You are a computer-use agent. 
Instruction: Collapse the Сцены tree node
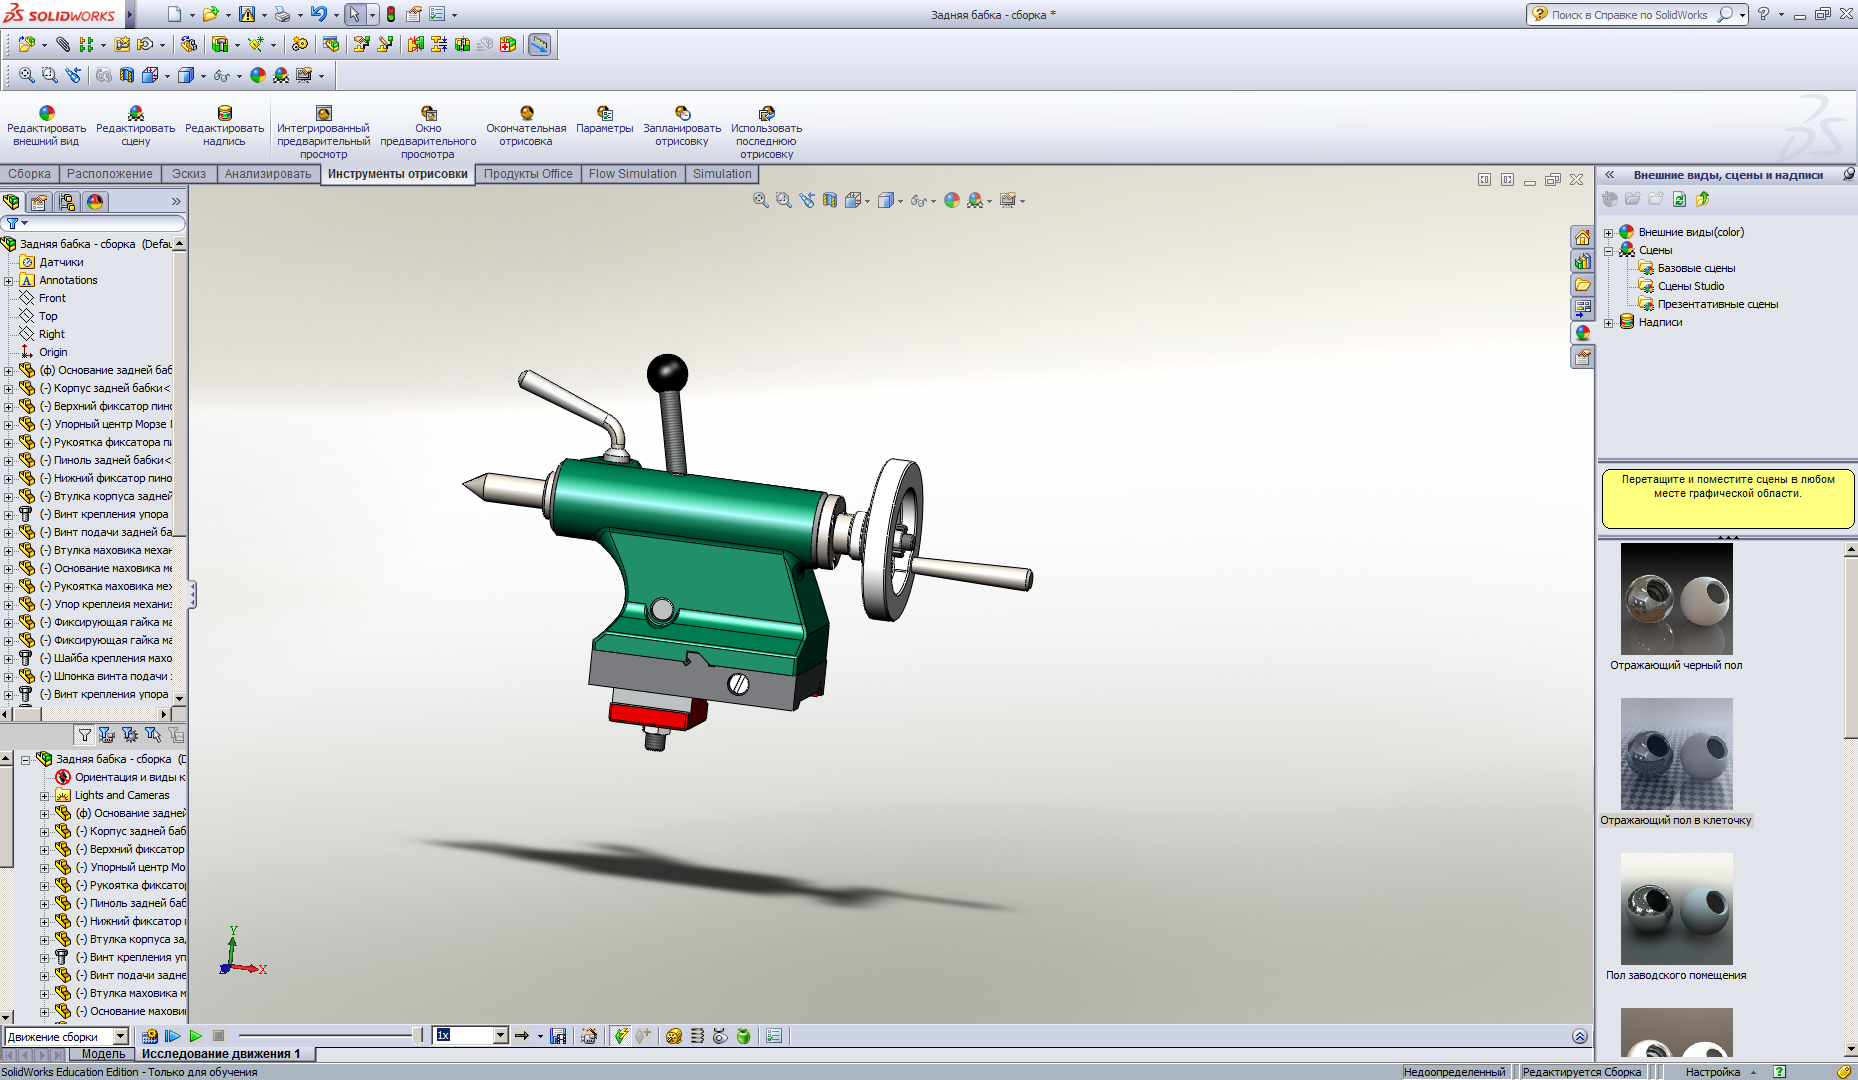1609,251
